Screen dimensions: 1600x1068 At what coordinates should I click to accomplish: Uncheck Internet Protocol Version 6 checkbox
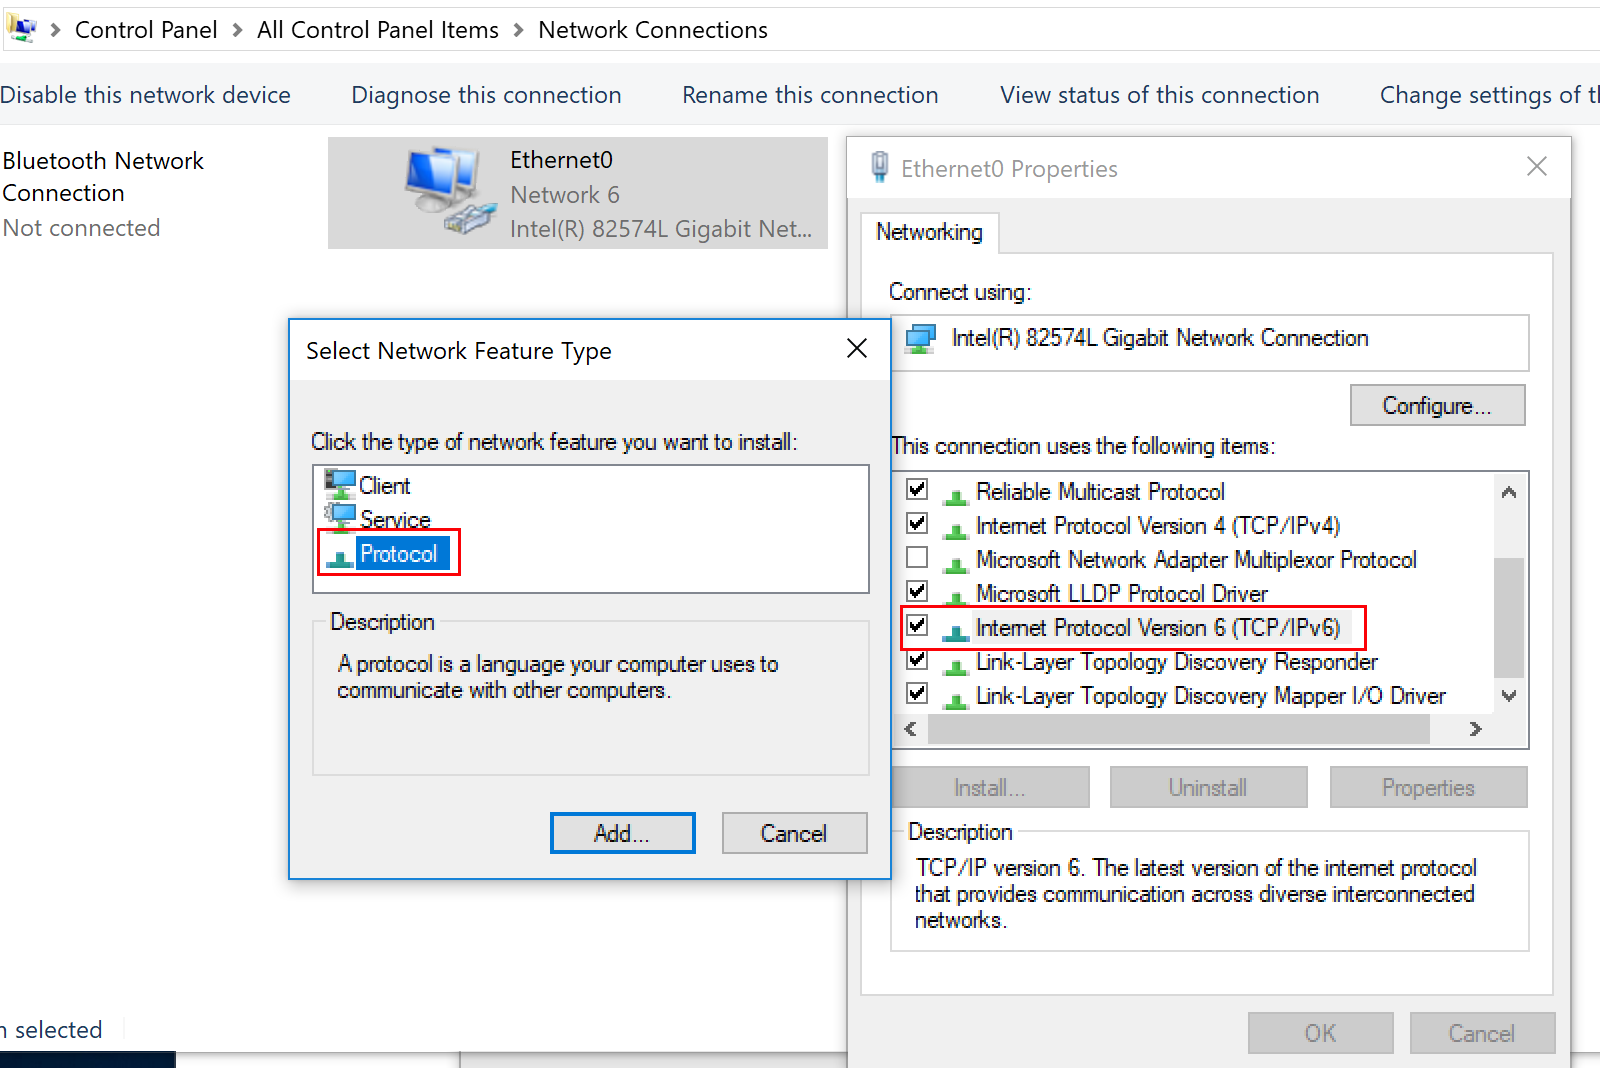point(917,626)
